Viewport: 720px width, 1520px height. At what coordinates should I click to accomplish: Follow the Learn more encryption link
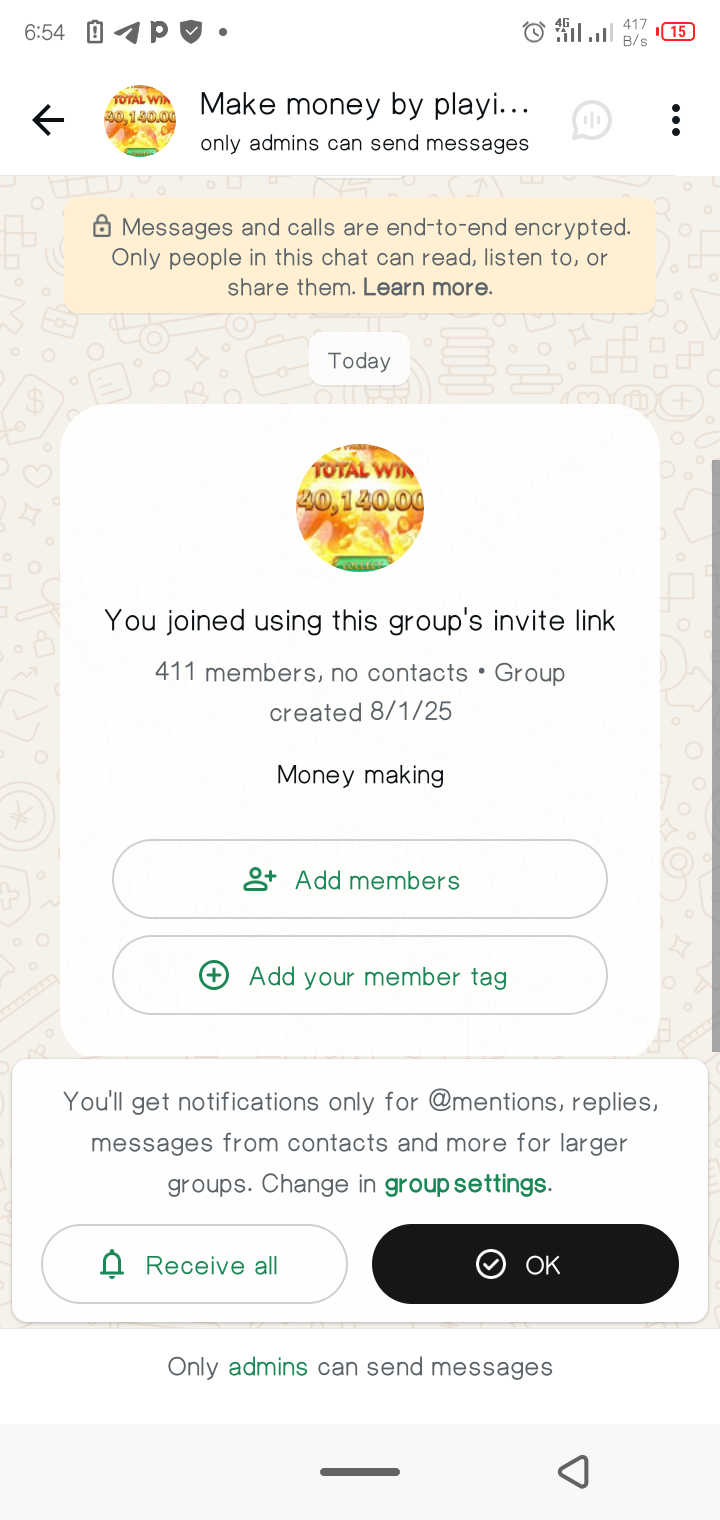(x=426, y=288)
